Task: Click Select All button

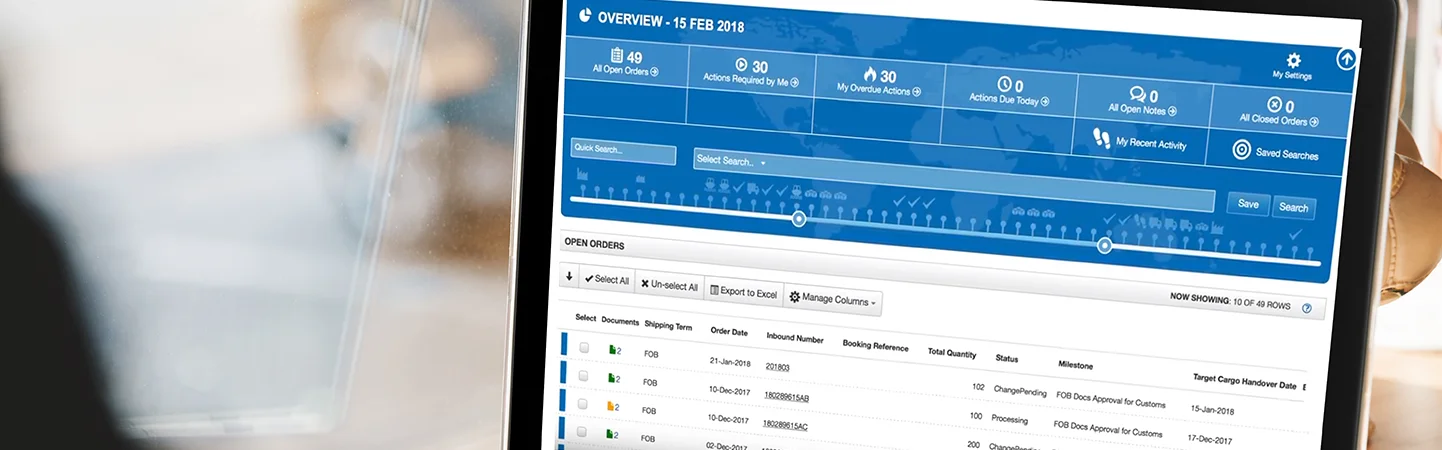Action: click(x=606, y=280)
